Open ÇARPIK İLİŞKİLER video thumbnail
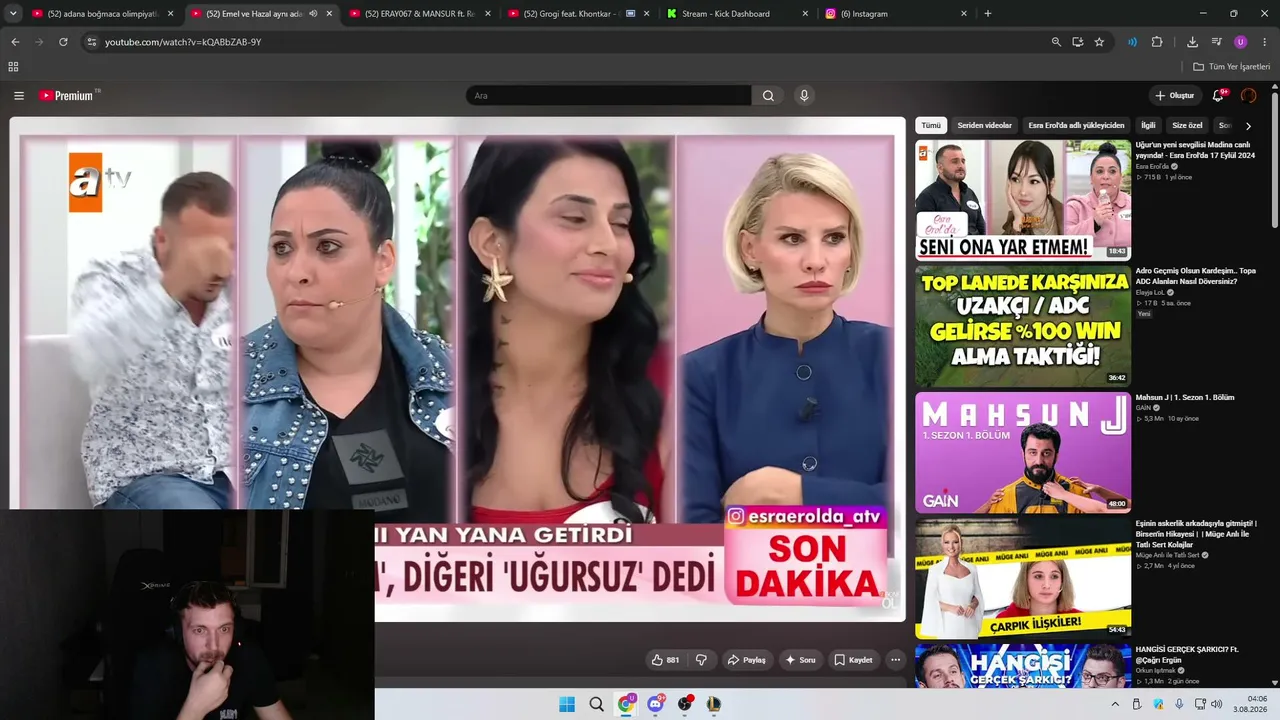 click(1023, 579)
